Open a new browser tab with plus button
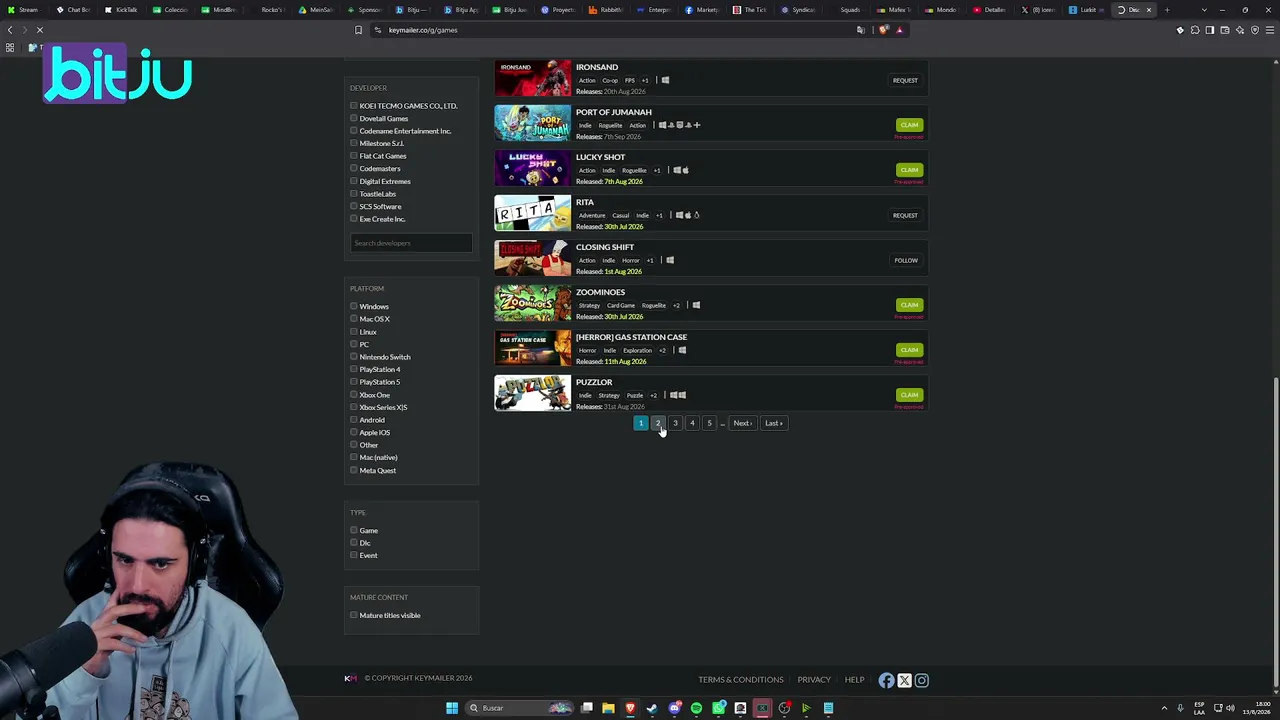Viewport: 1280px width, 720px height. 1166,10
